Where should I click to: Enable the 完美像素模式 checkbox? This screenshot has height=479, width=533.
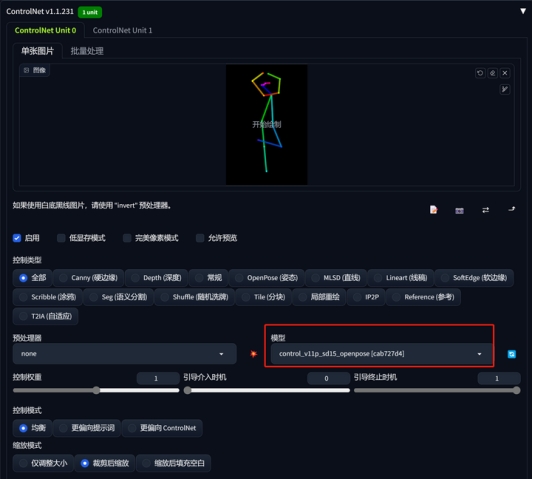(127, 238)
